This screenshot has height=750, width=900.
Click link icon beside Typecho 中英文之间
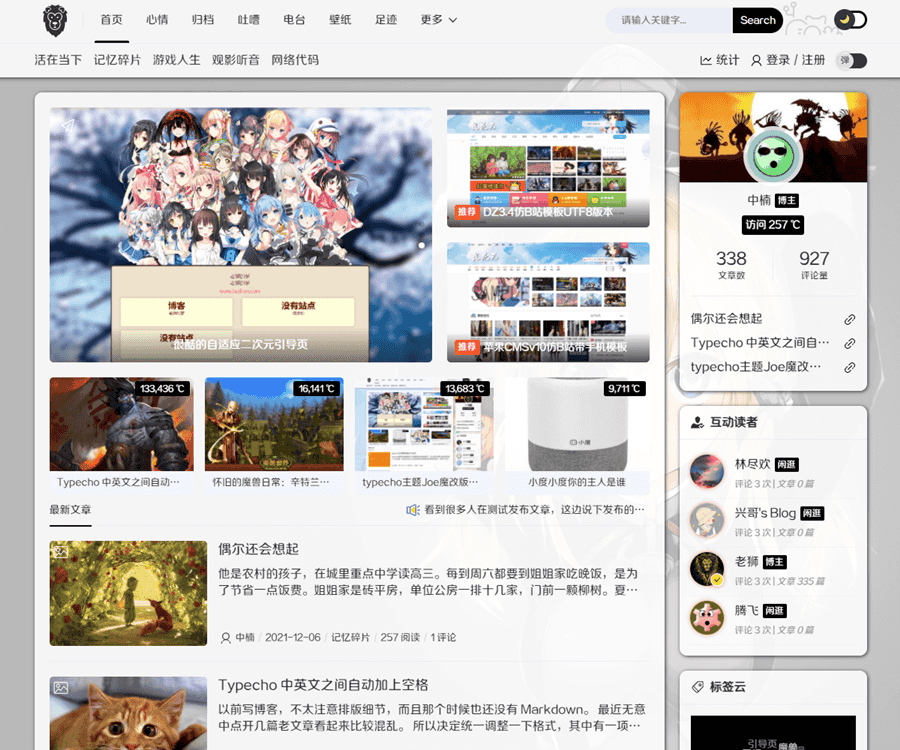click(850, 343)
